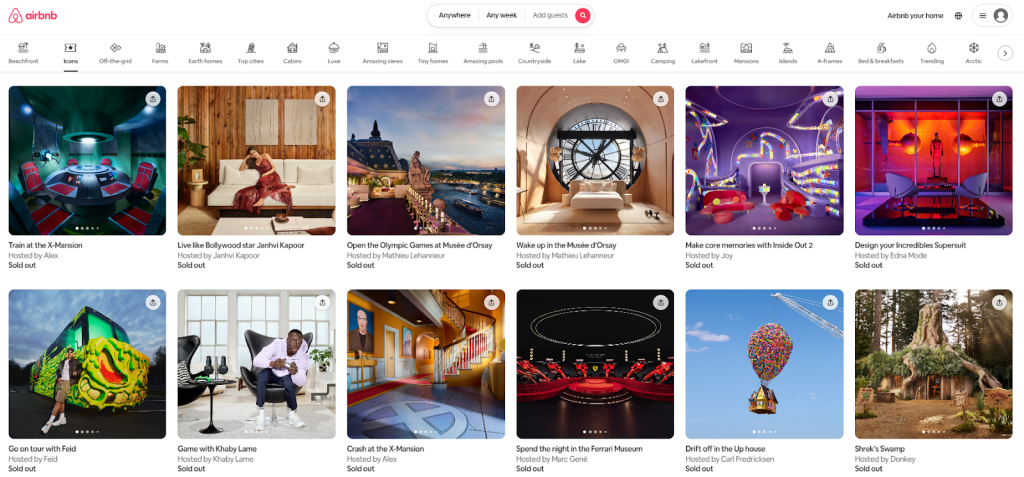Open the Wake up in the Musée d'Orsay photo
The image size is (1024, 477).
595,160
